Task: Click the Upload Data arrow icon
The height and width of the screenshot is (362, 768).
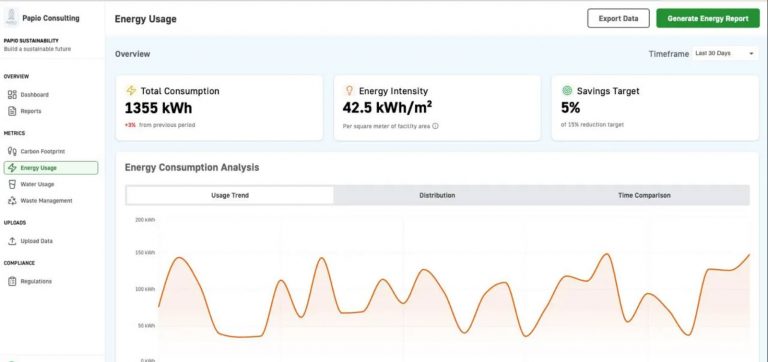Action: (12, 241)
